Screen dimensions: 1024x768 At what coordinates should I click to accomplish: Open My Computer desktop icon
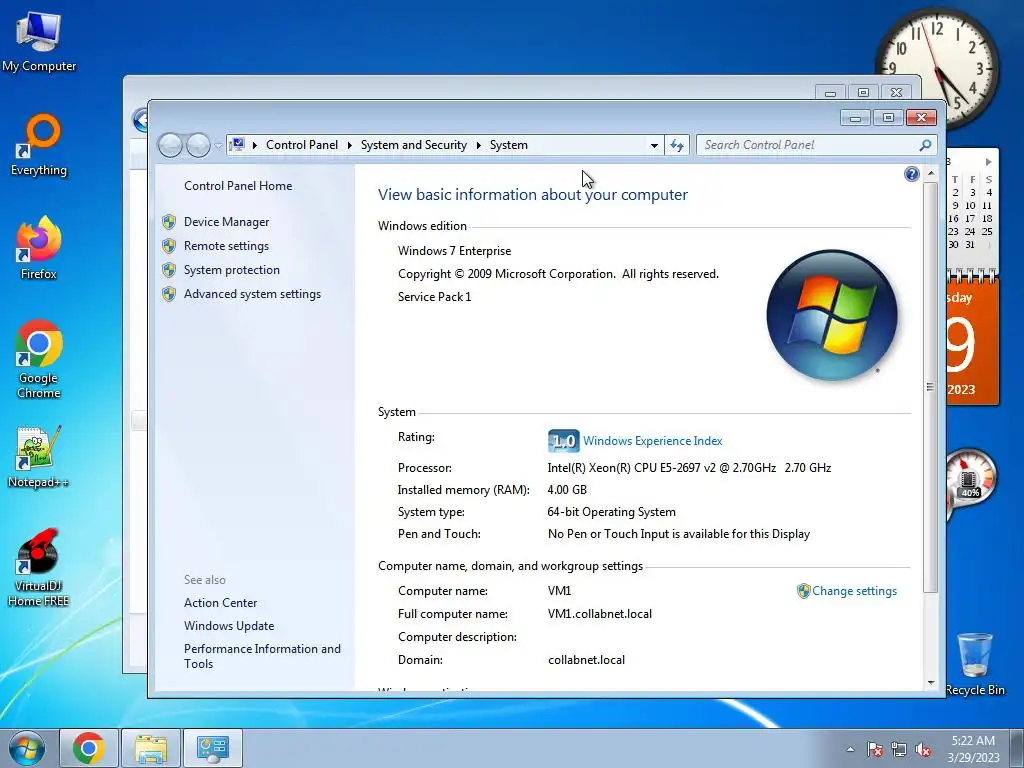pos(39,41)
